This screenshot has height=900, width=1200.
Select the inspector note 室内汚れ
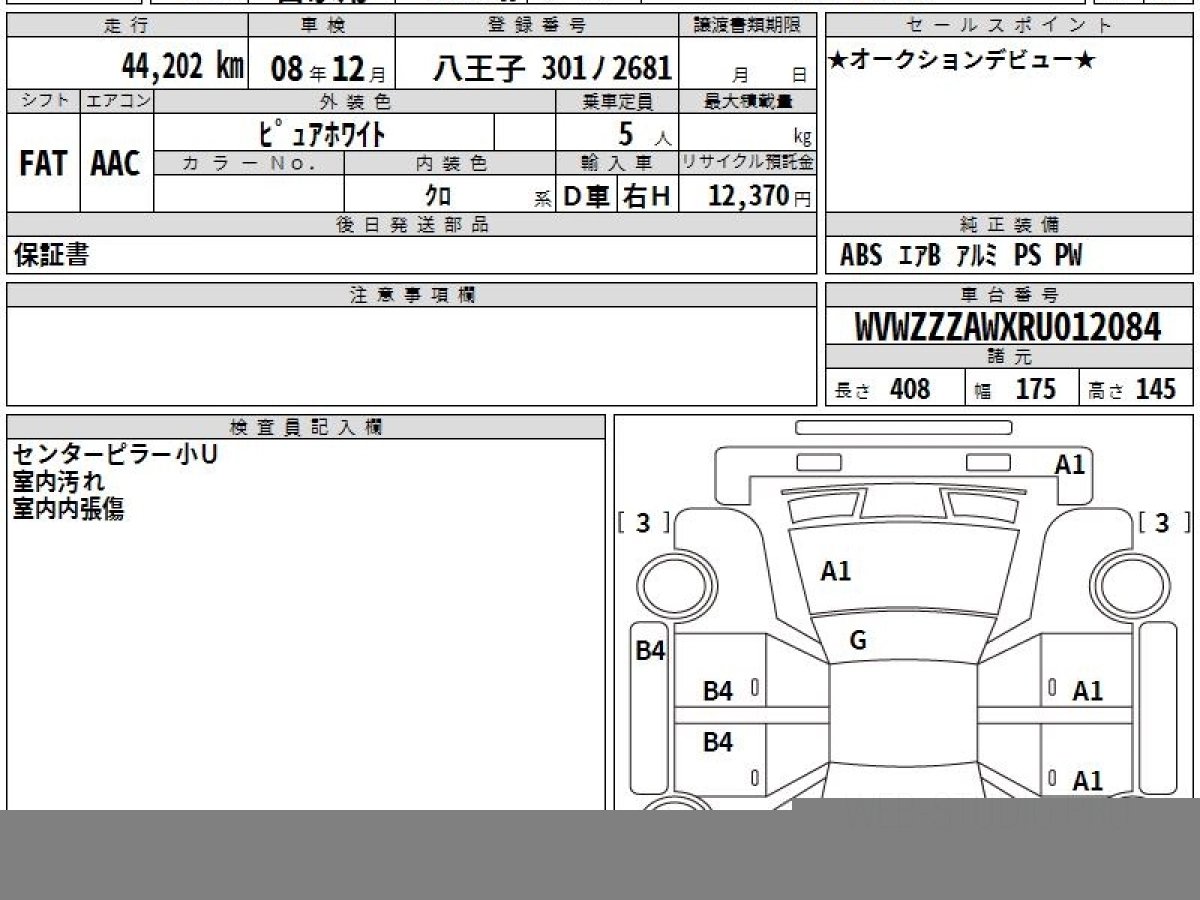point(59,482)
